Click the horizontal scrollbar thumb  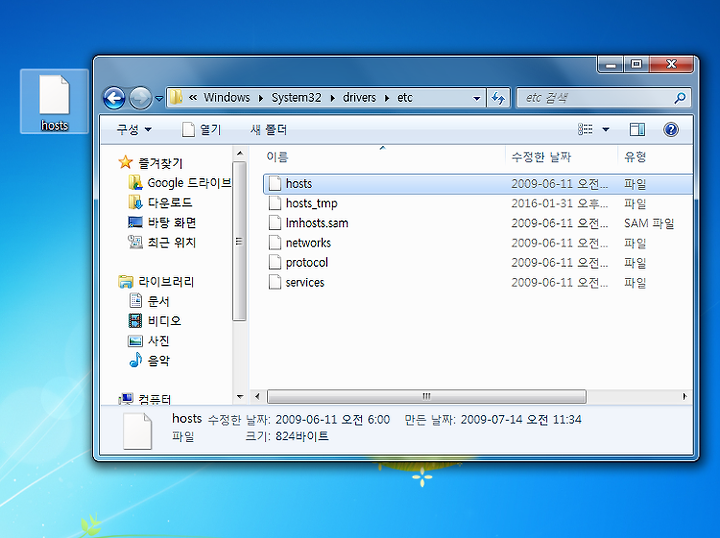point(427,396)
